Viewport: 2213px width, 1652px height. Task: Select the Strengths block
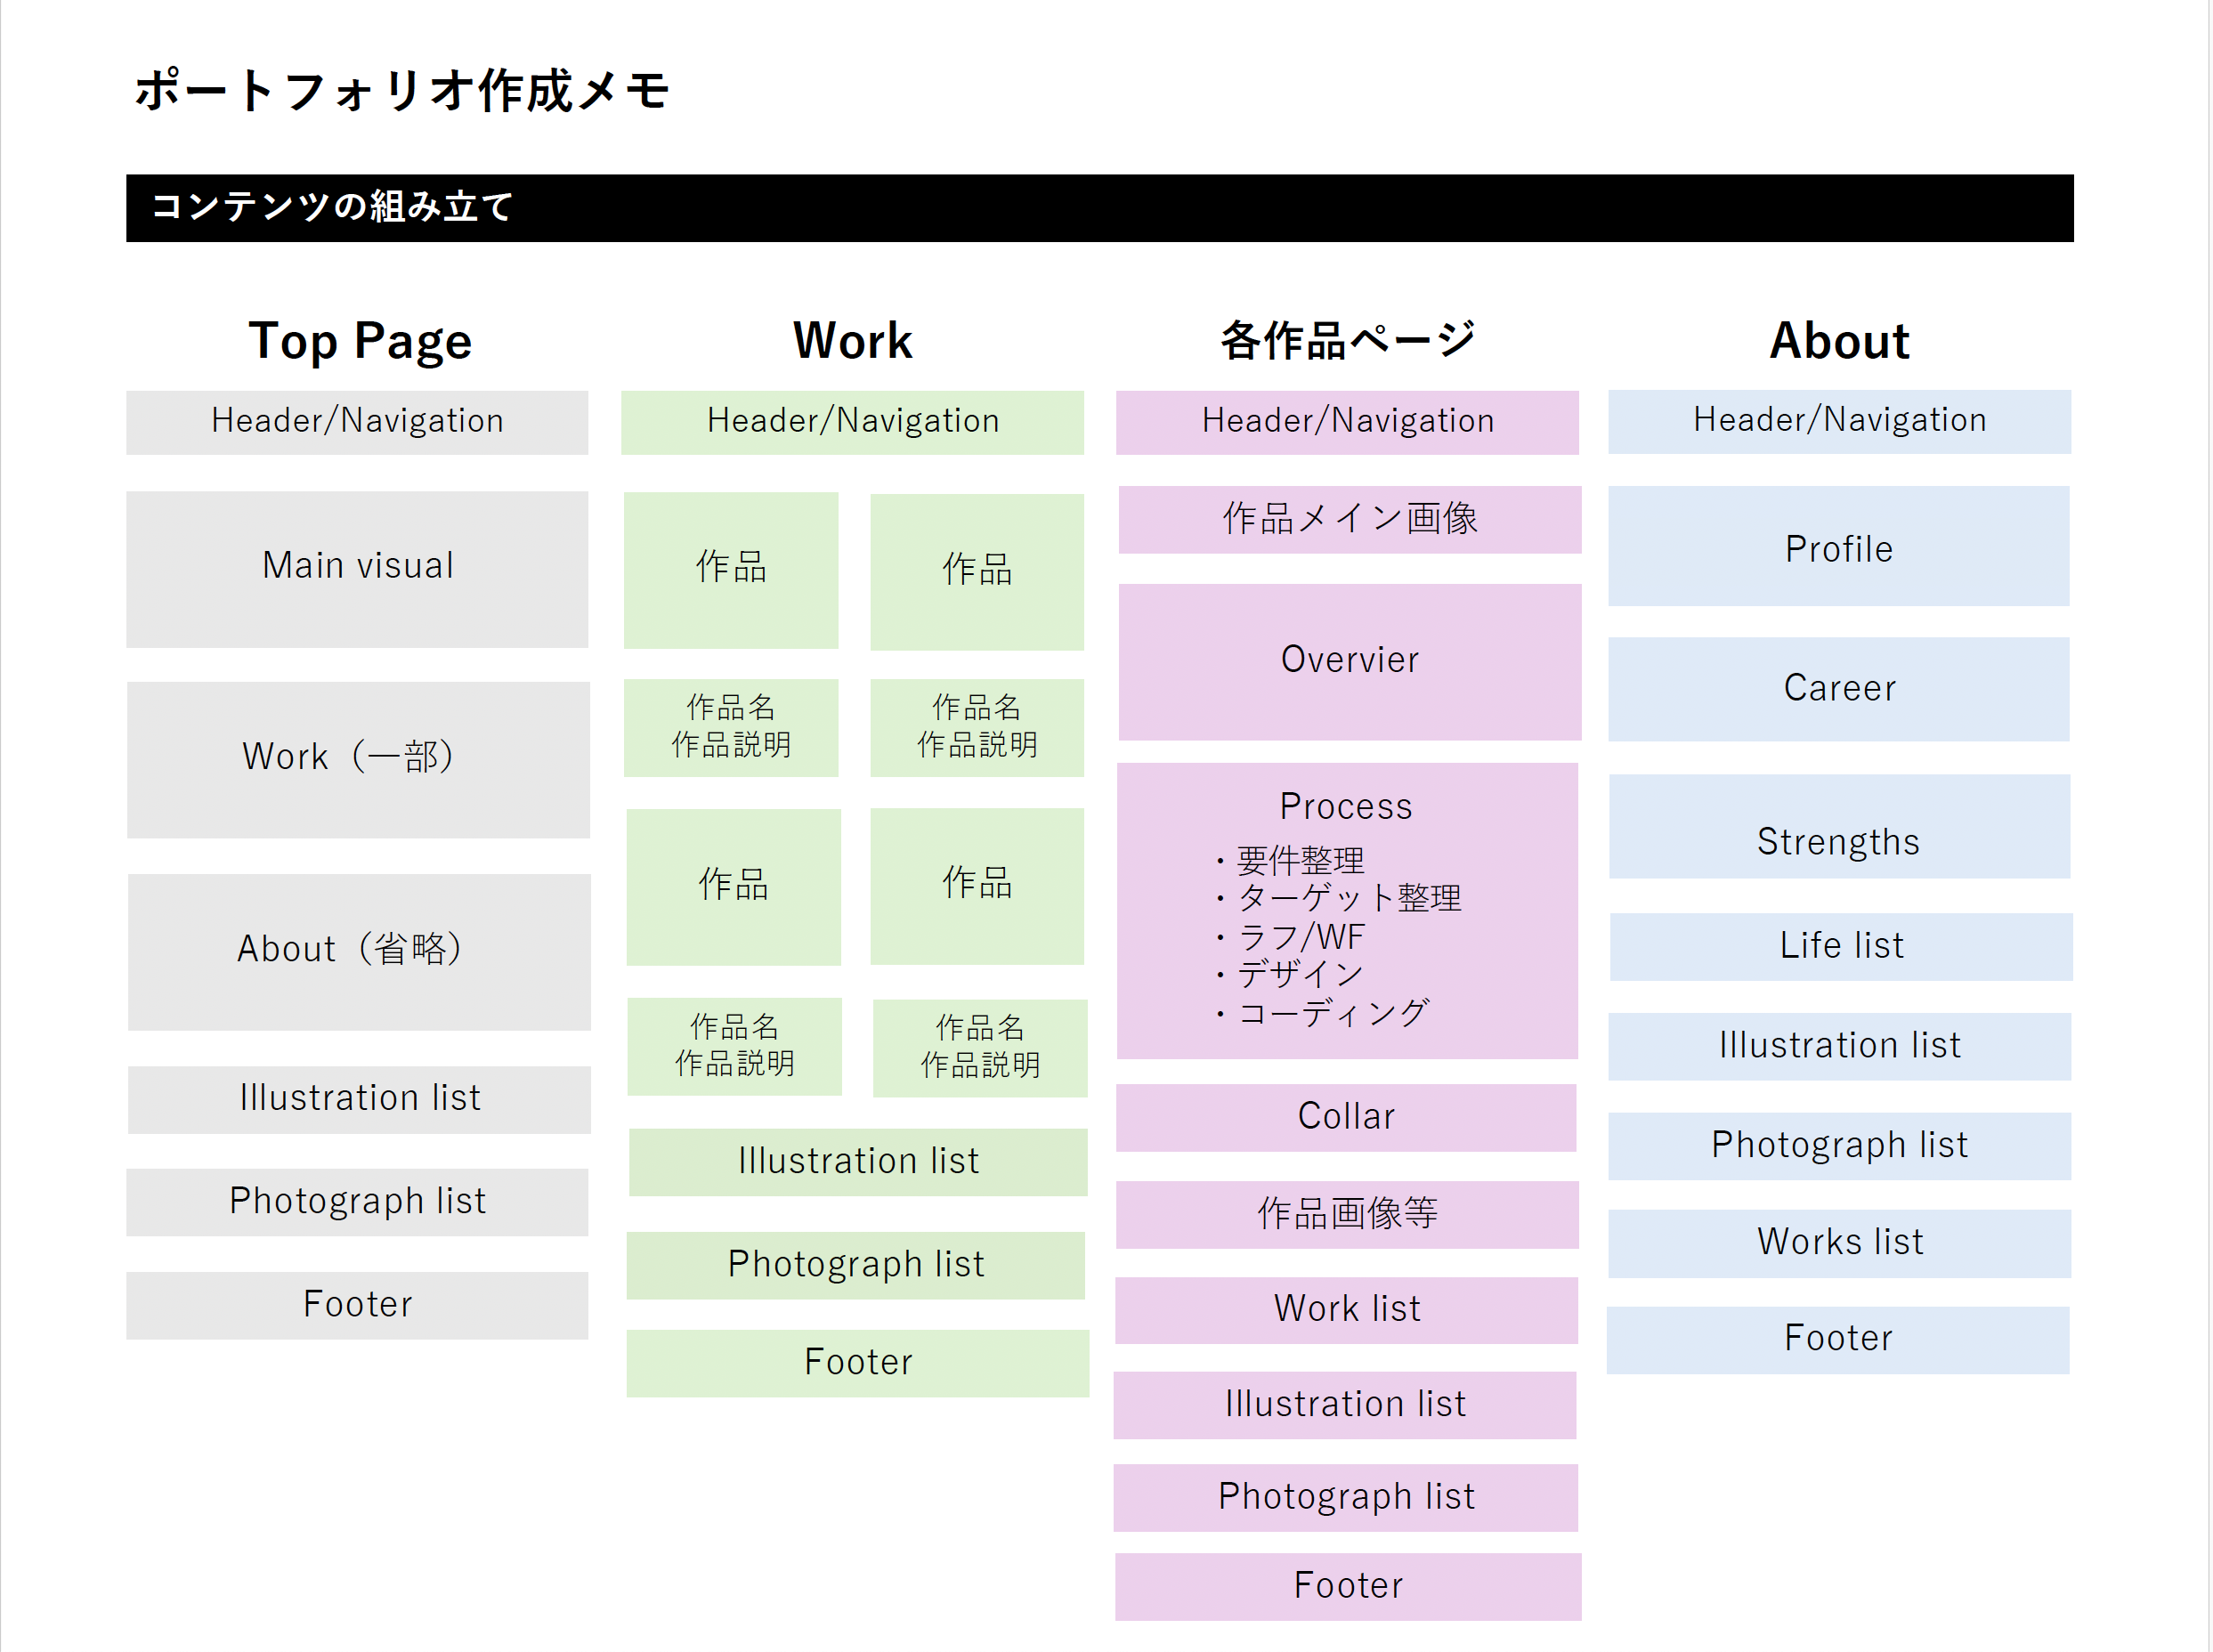click(1838, 828)
